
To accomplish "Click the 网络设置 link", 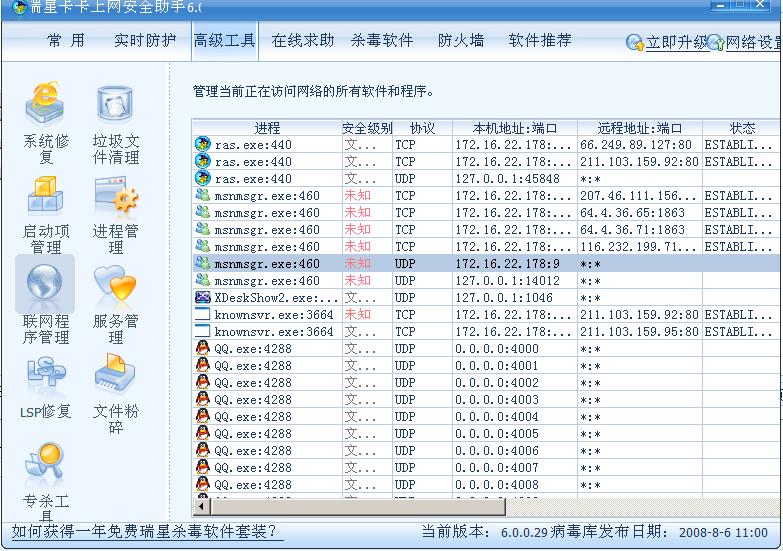I will pos(754,42).
